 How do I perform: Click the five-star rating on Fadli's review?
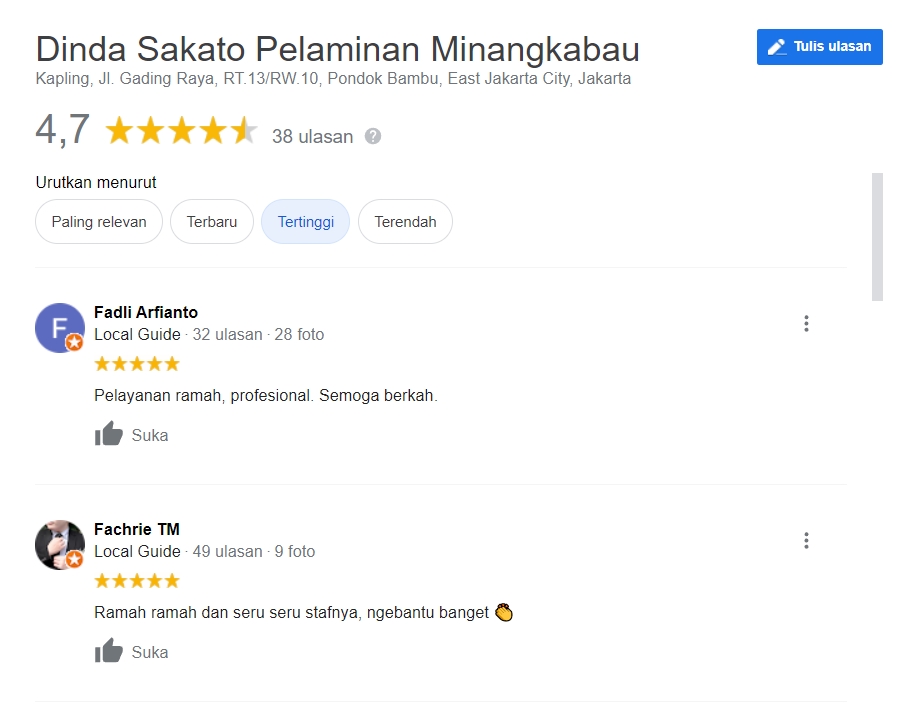tap(137, 364)
